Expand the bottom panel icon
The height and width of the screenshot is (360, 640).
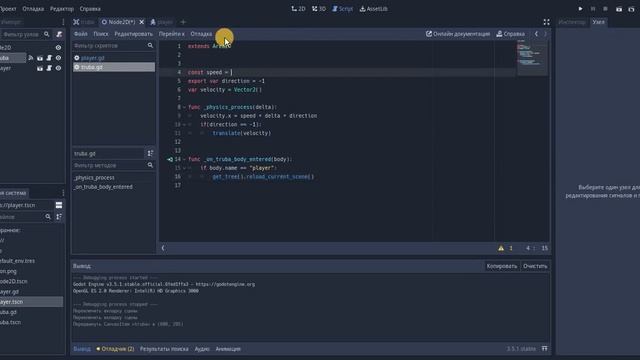pyautogui.click(x=544, y=349)
